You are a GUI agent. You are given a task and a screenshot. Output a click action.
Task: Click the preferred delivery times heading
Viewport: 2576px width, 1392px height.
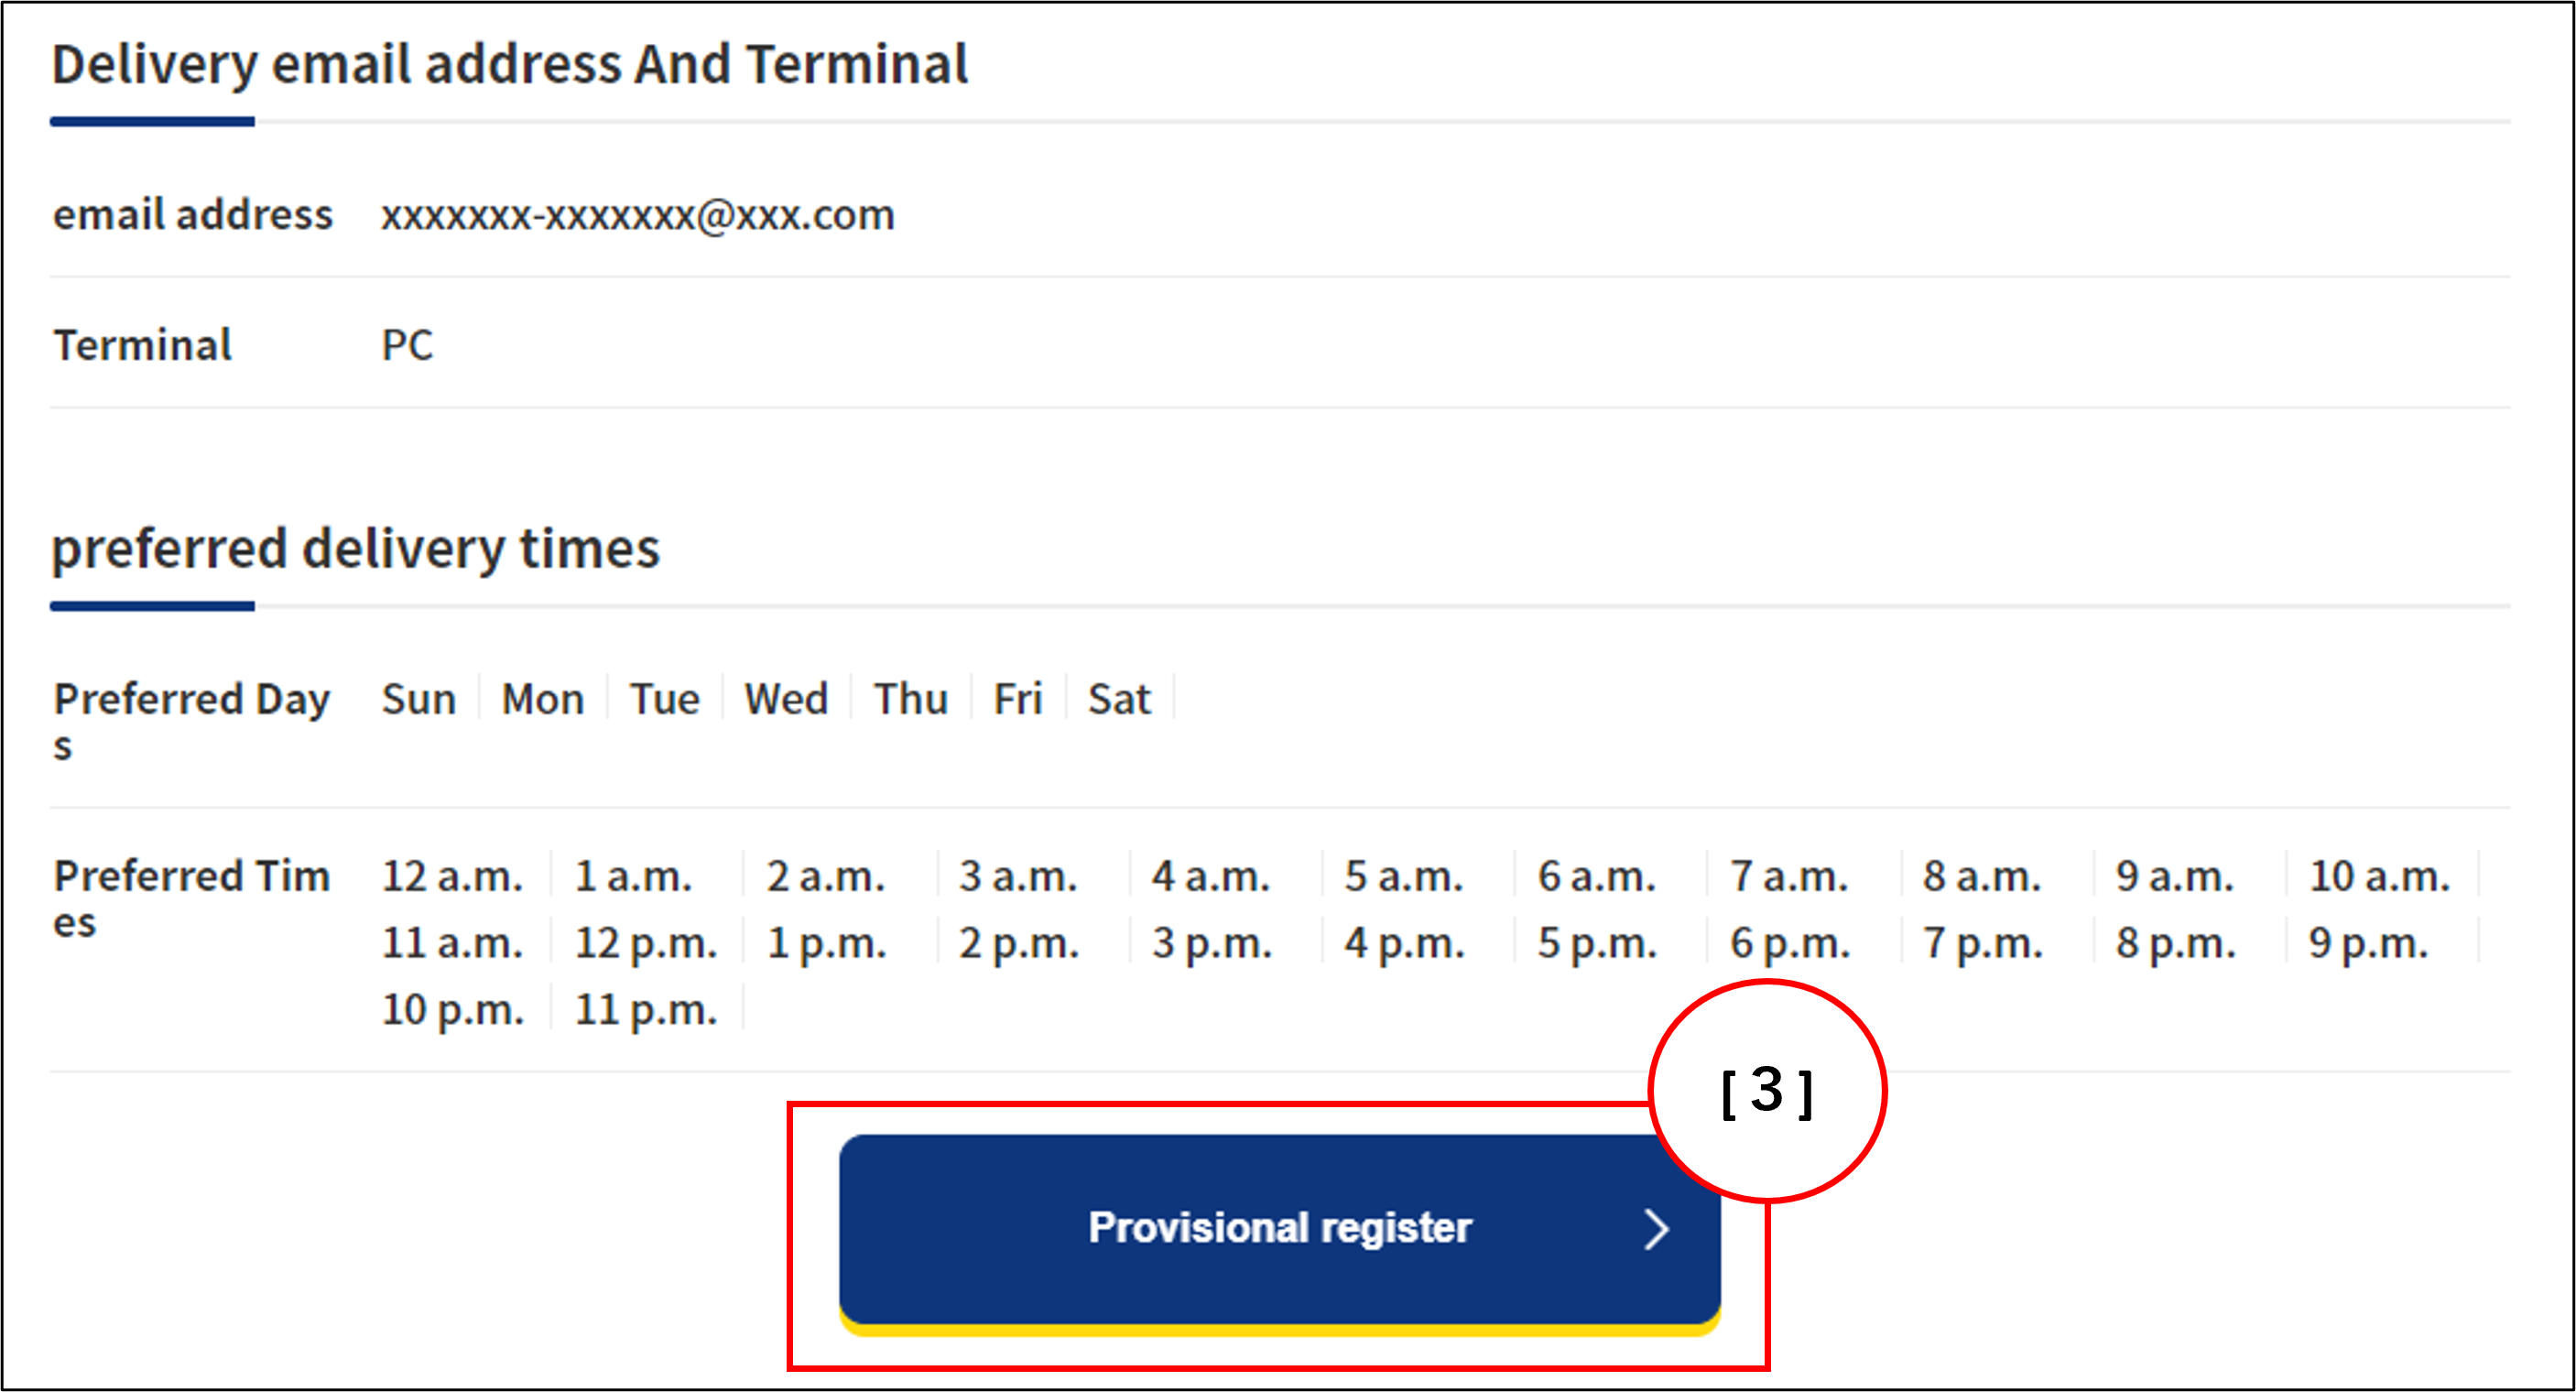355,548
